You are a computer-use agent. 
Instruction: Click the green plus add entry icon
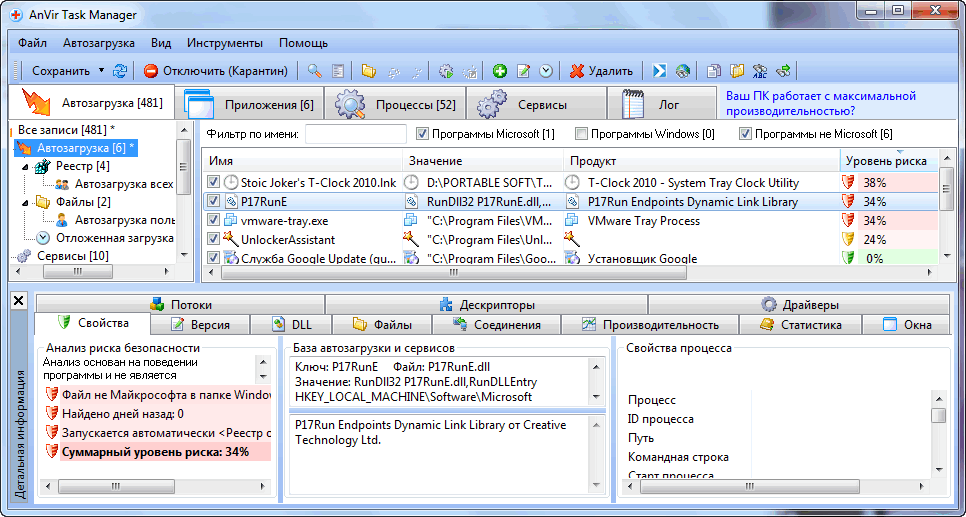tap(500, 71)
